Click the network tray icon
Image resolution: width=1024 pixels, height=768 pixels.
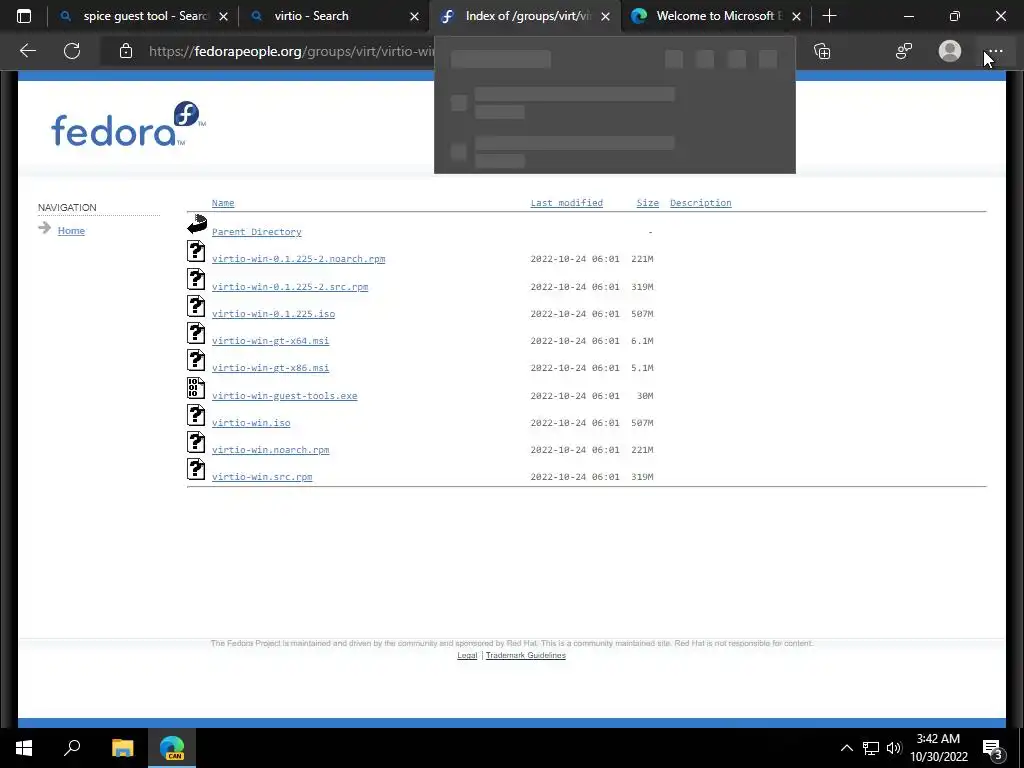(871, 748)
